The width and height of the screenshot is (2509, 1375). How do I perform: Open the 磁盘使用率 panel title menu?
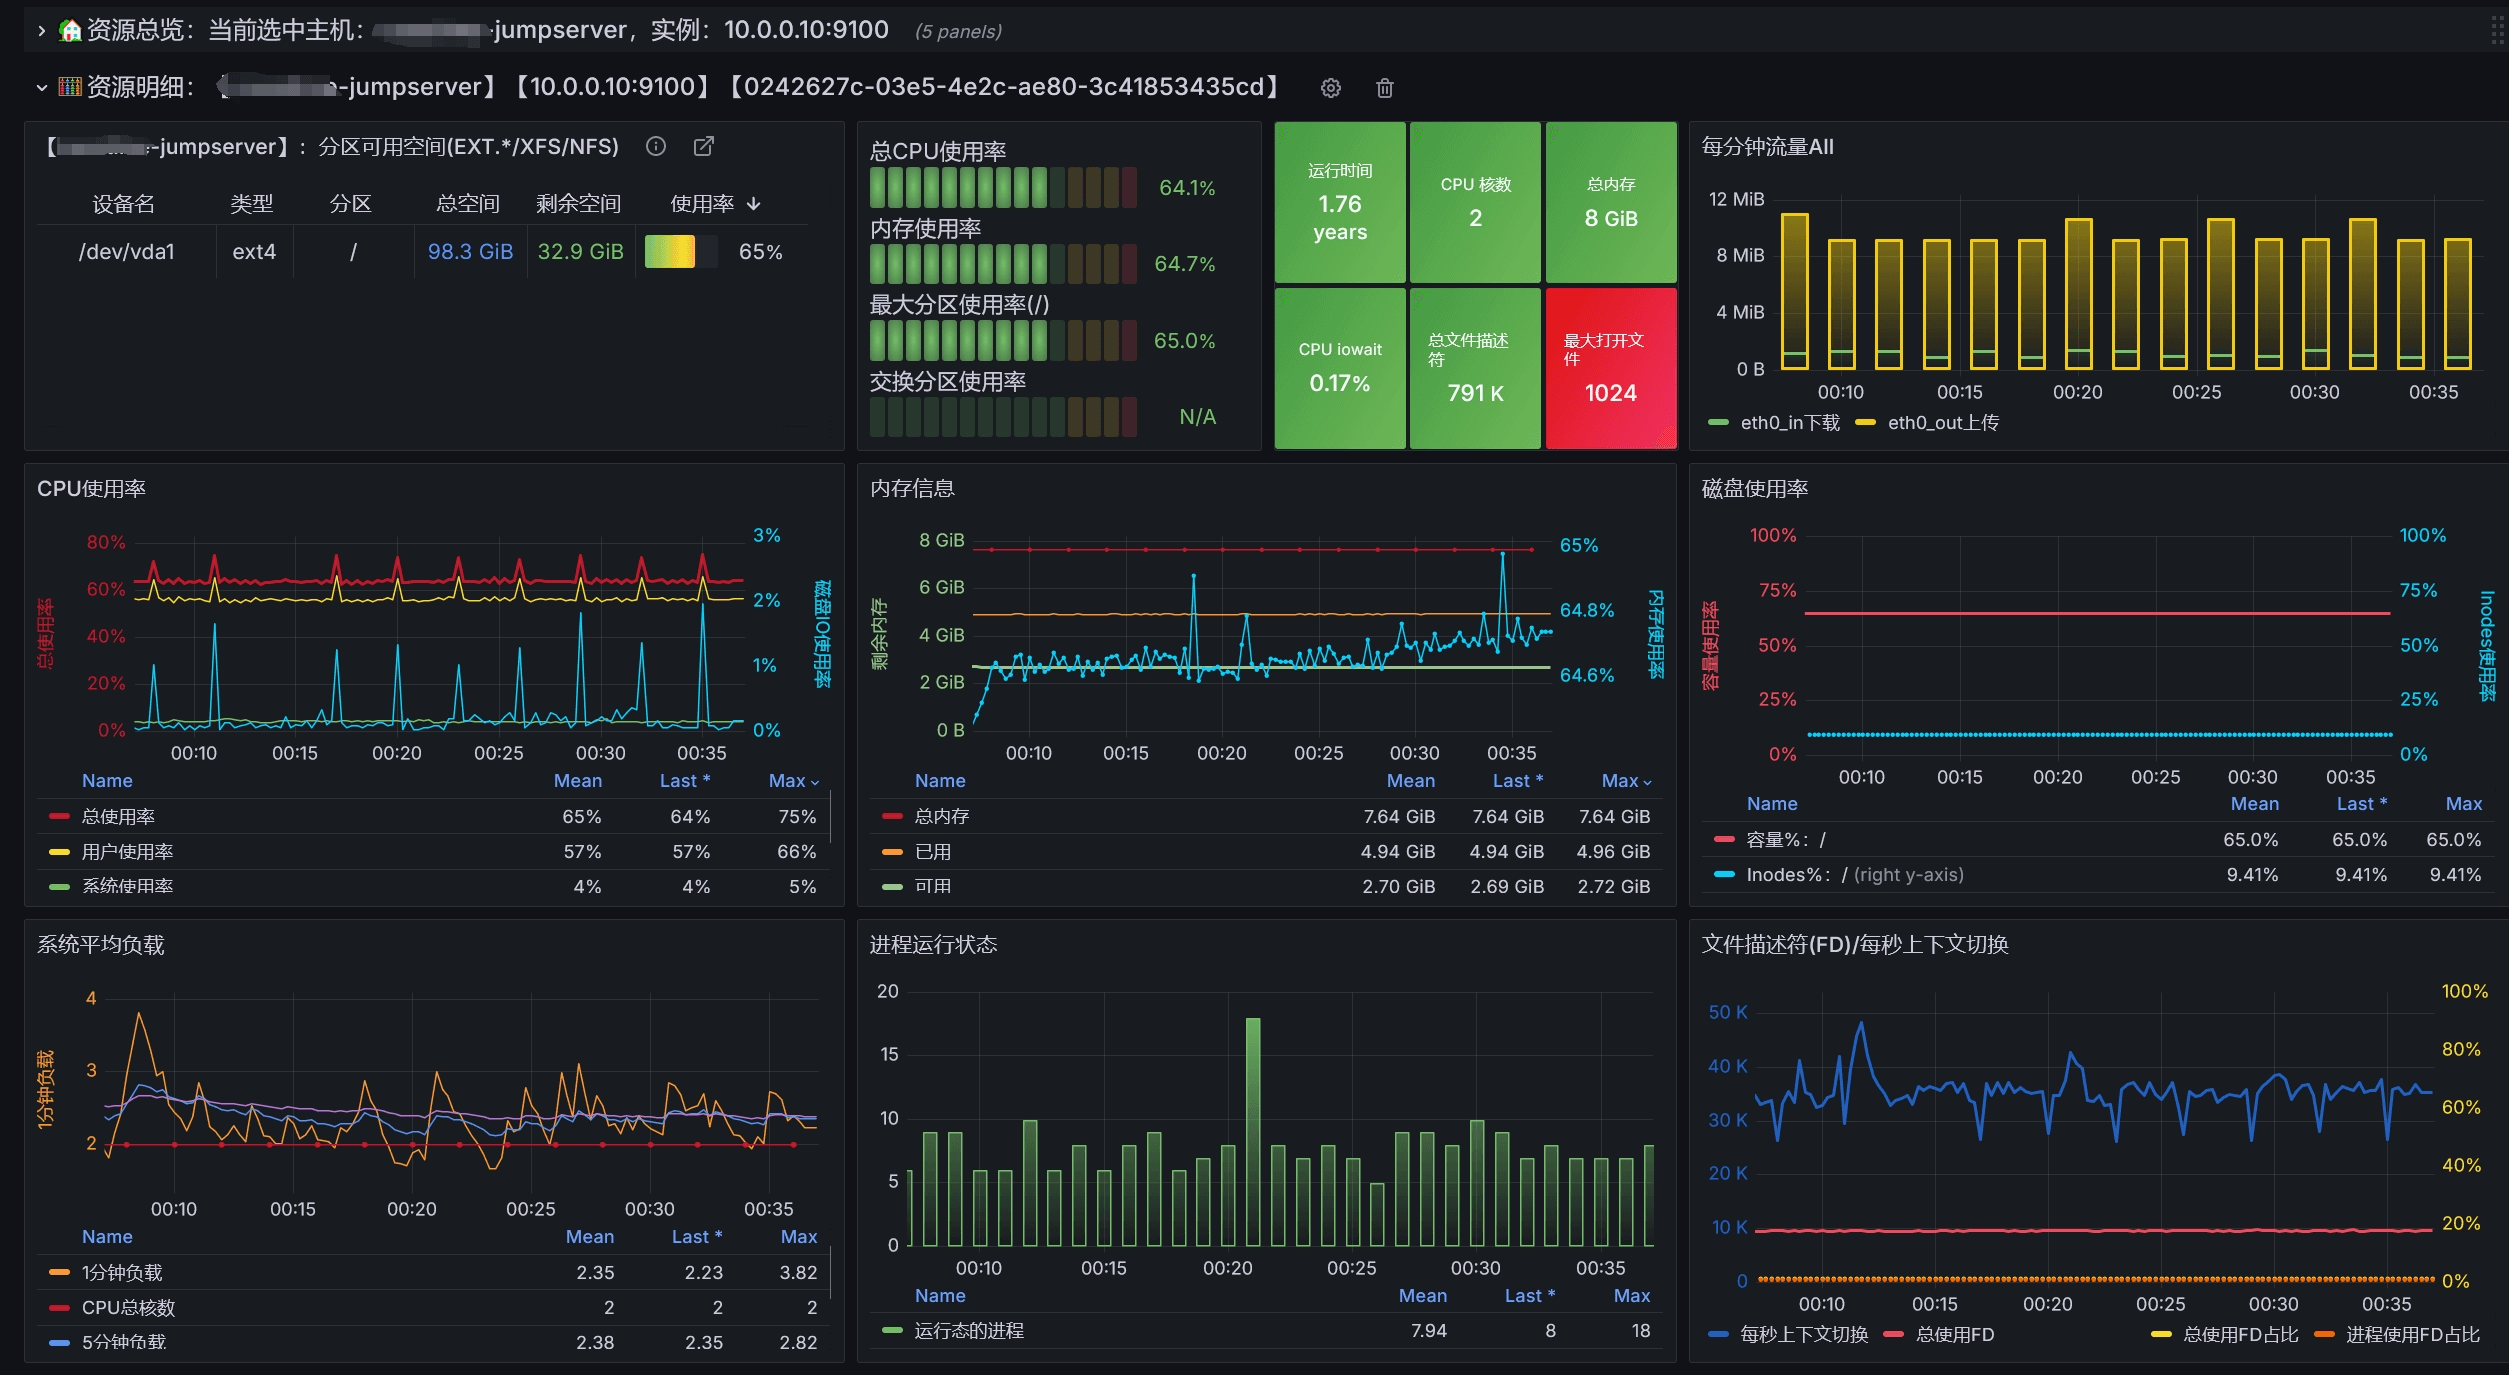(x=1754, y=489)
